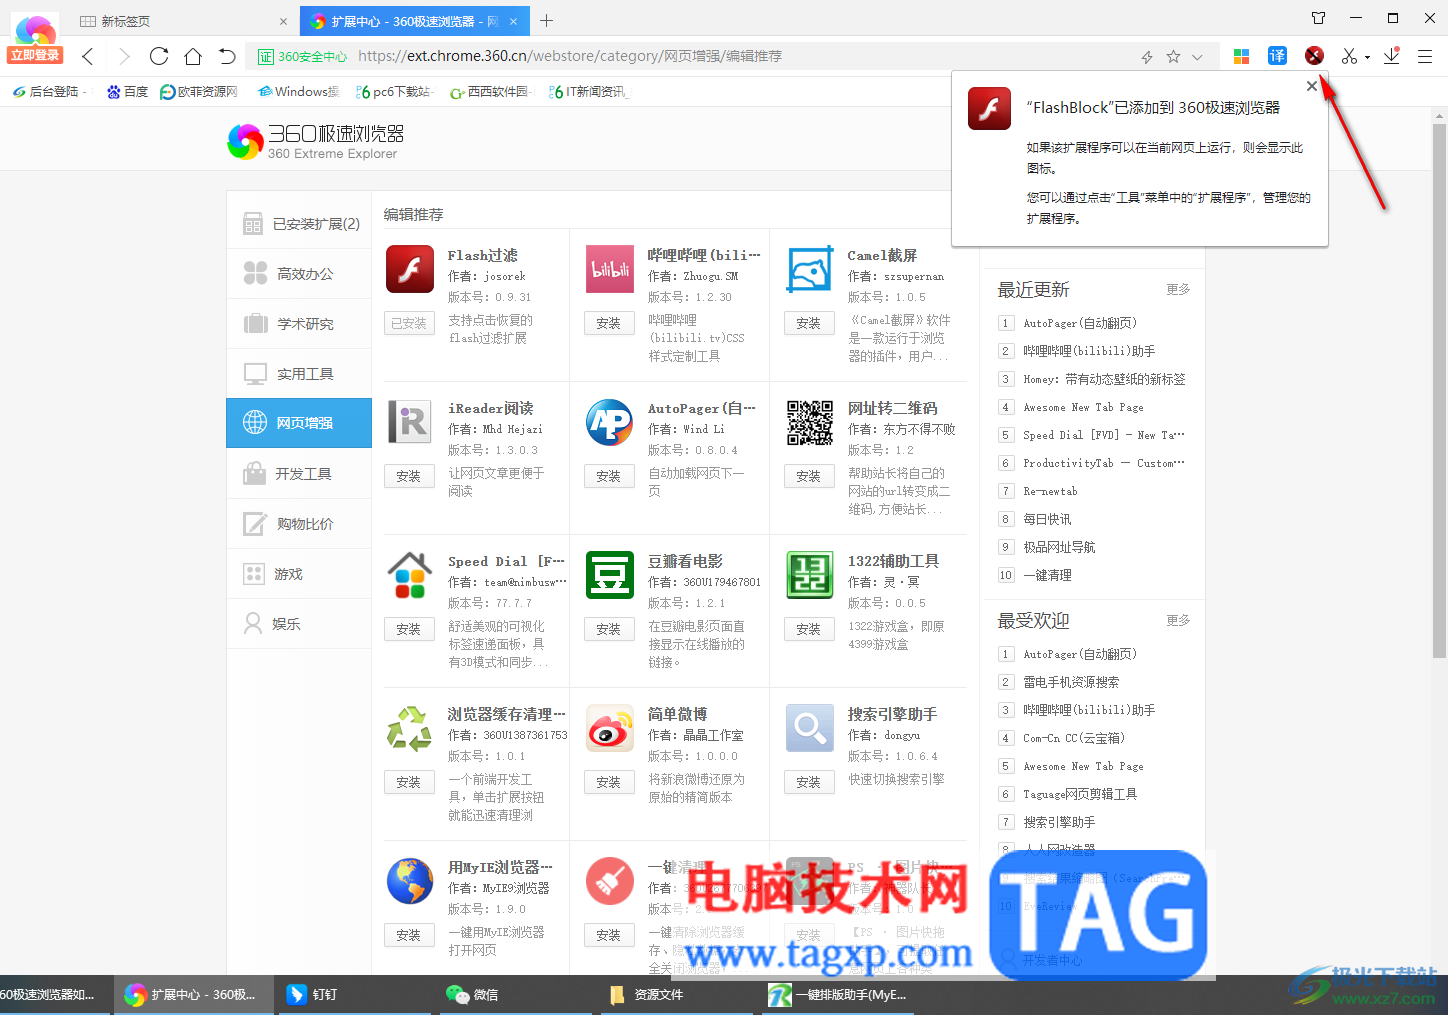Click the 豆瓣看电影 extension icon
Viewport: 1448px width, 1015px height.
tap(610, 575)
